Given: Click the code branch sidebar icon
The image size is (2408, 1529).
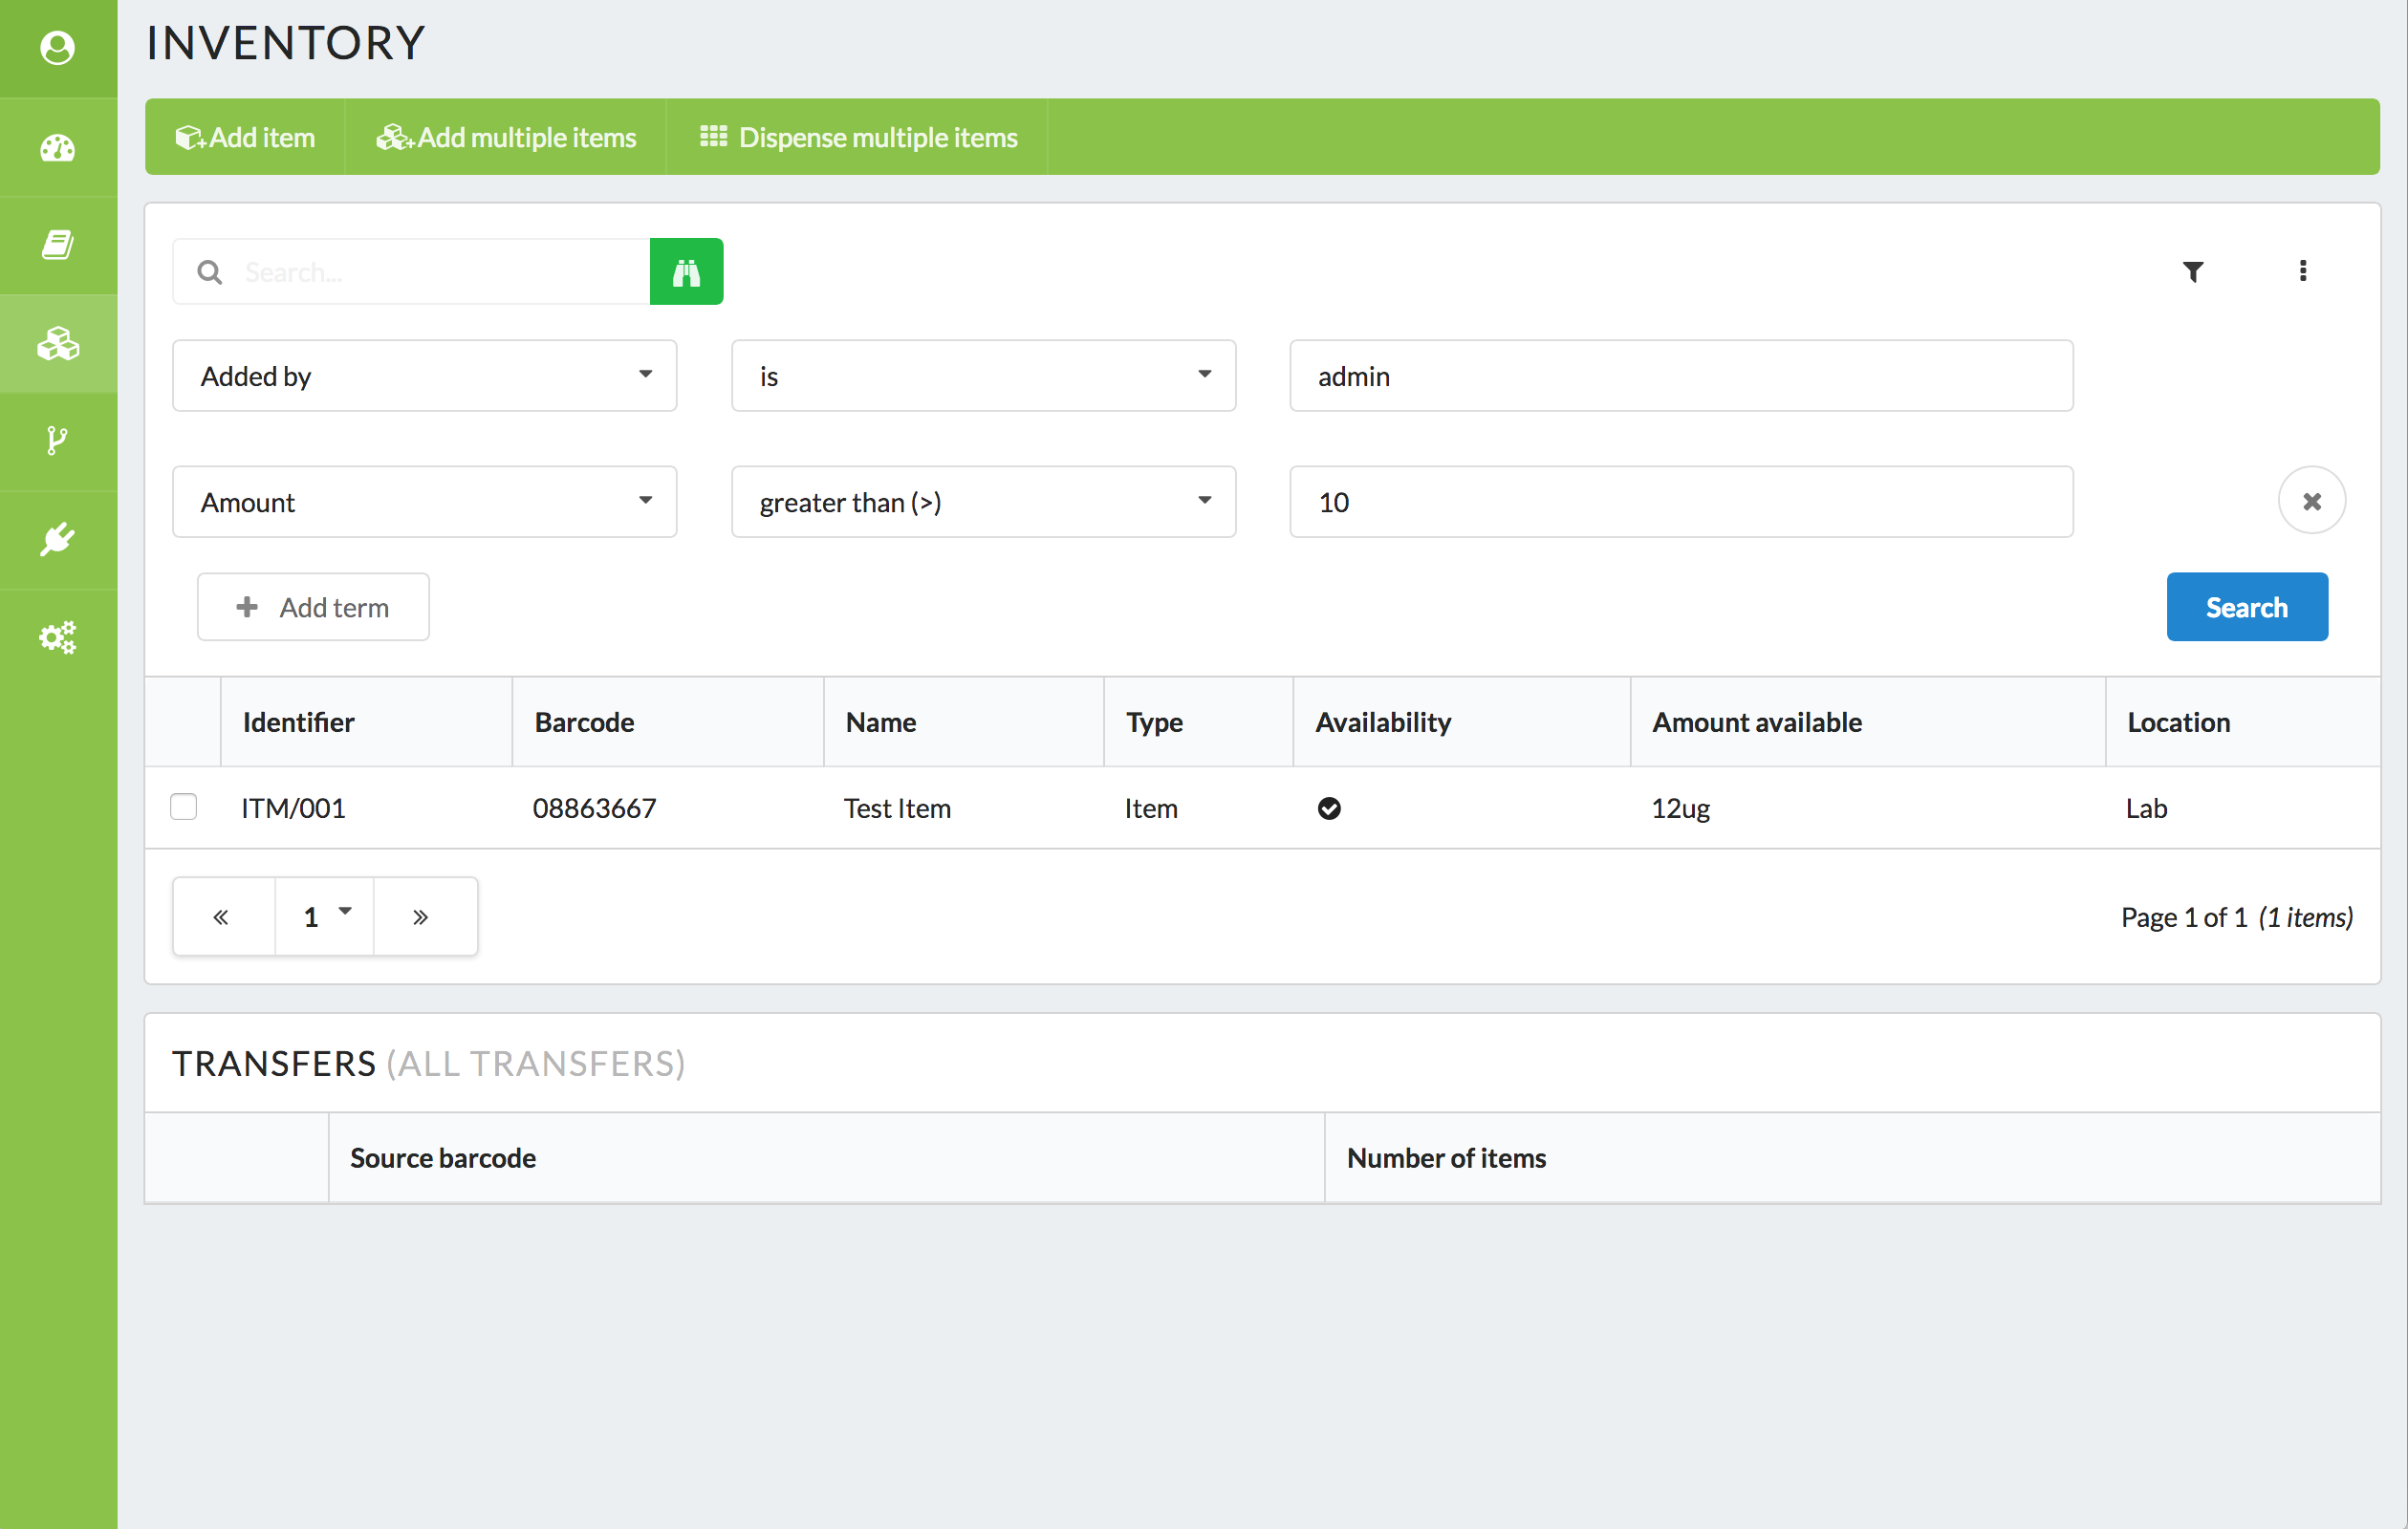Looking at the screenshot, I should click(x=58, y=441).
